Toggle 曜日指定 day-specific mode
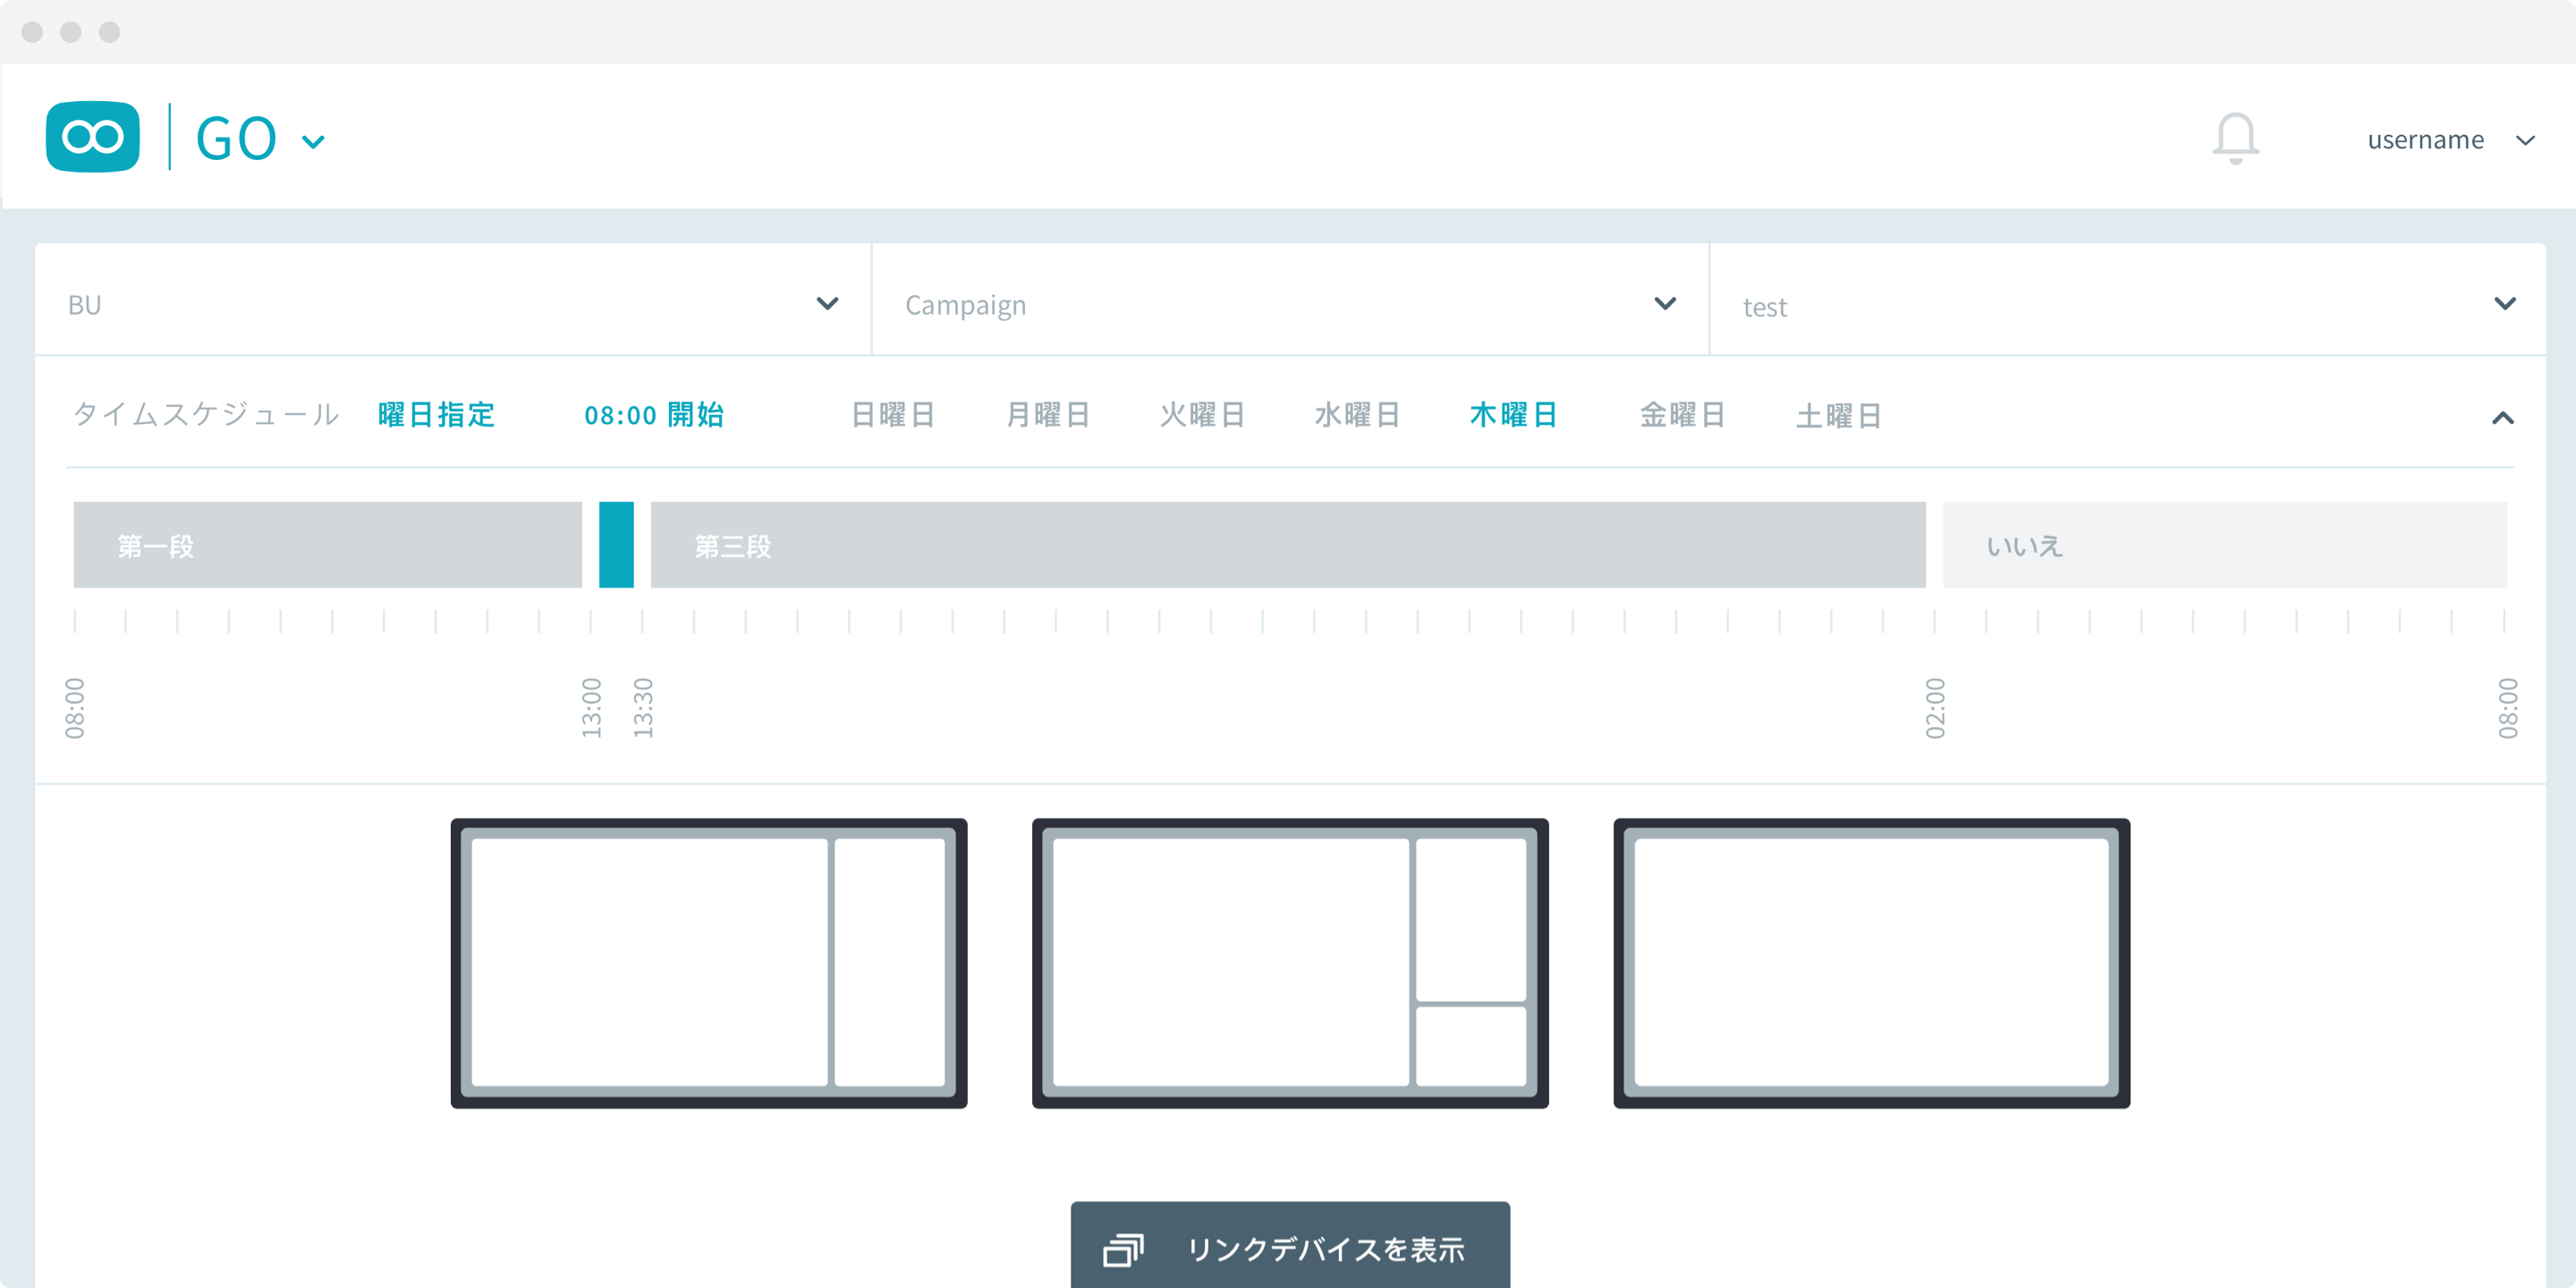The height and width of the screenshot is (1288, 2576). [437, 415]
